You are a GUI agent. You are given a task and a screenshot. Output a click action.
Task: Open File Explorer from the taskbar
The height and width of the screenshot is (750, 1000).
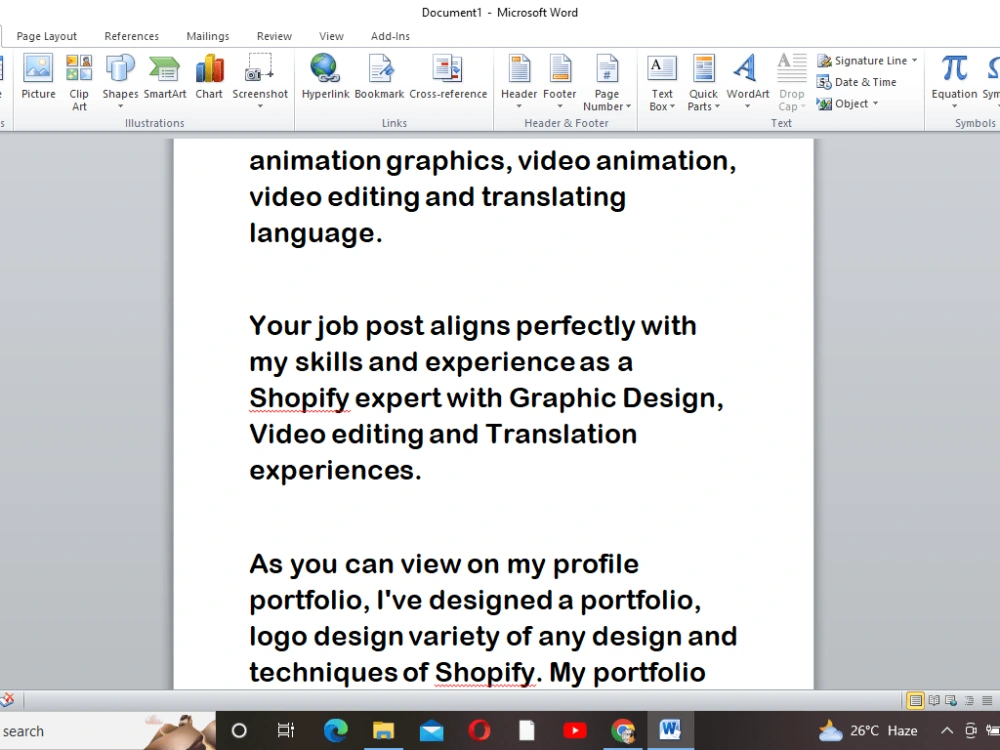click(383, 731)
